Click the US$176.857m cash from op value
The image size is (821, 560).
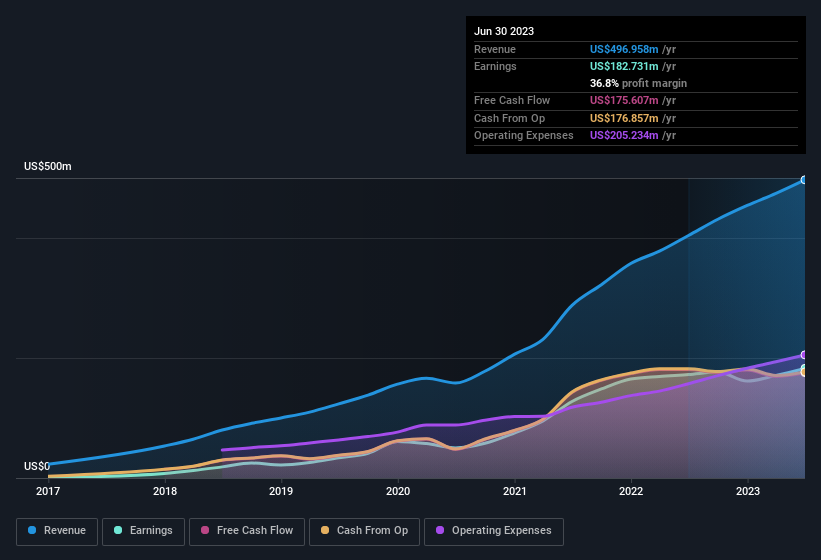pyautogui.click(x=624, y=118)
